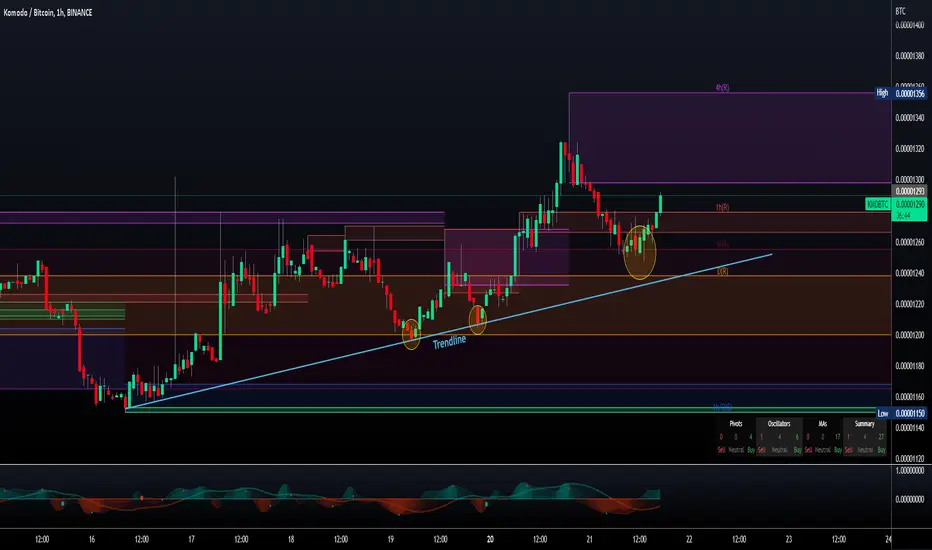Select the Low 0.00001150 price label

pos(901,413)
